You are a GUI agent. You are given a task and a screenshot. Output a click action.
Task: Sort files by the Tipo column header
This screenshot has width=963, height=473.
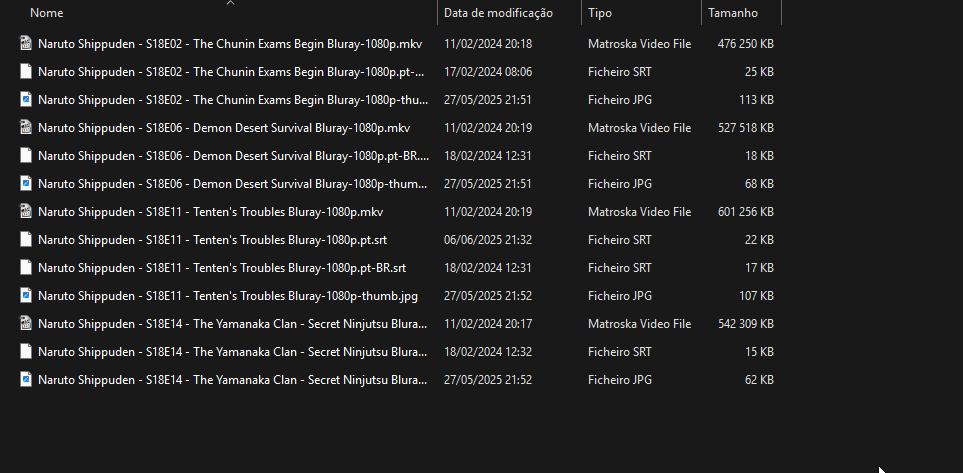coord(599,13)
